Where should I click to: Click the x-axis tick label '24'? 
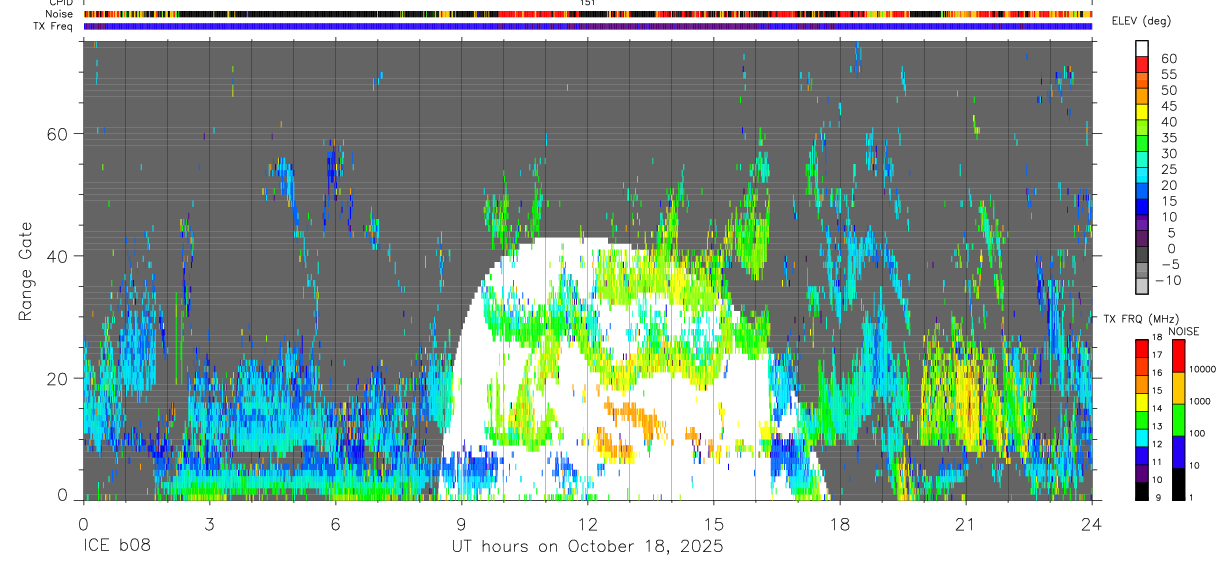click(x=1091, y=524)
